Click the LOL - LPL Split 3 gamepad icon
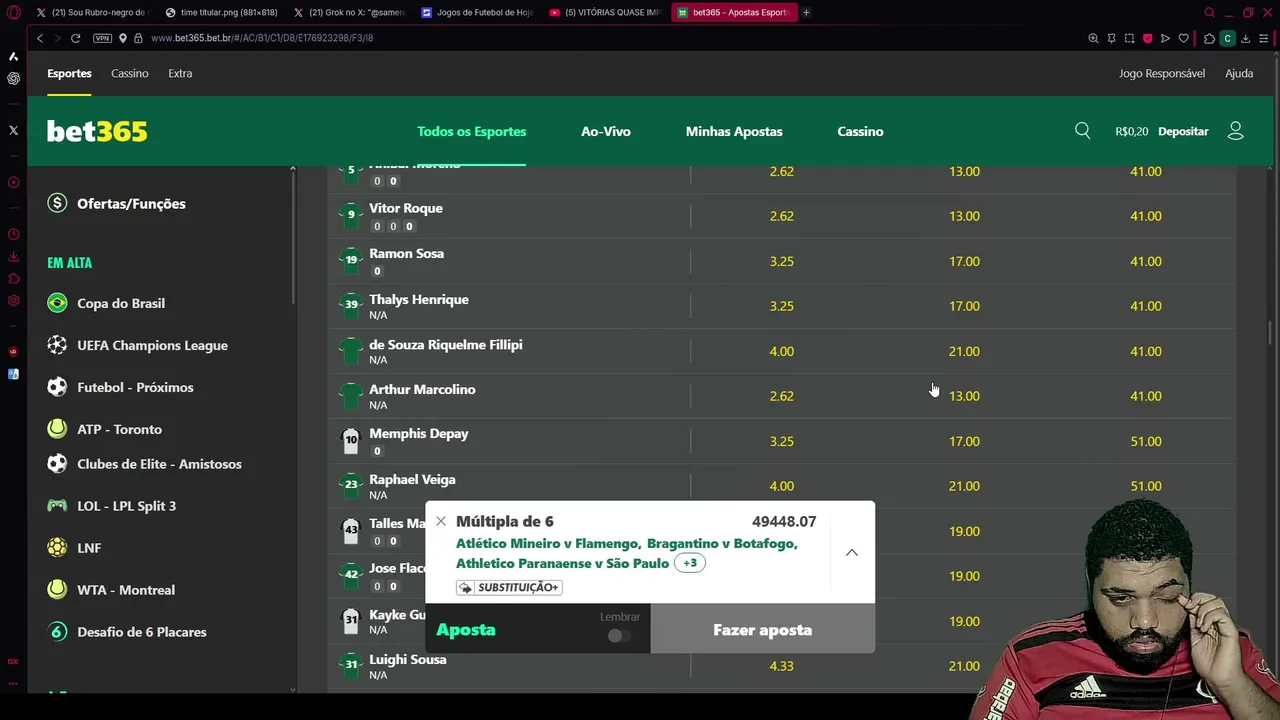 click(x=57, y=506)
